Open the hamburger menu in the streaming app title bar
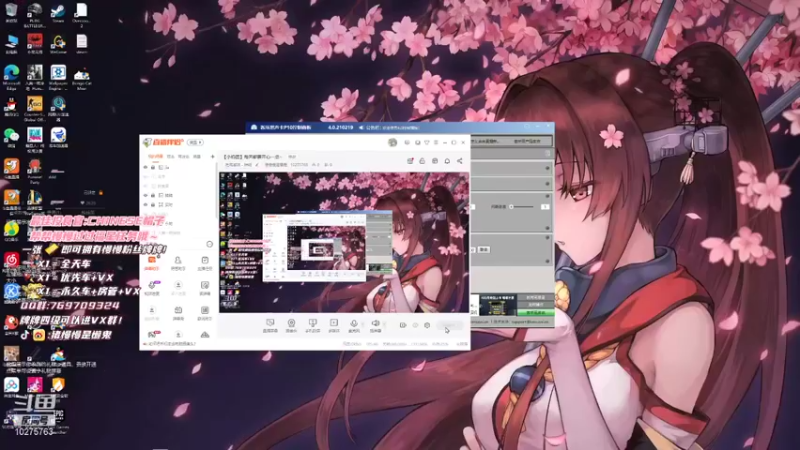Screen dimensions: 800x450 click(436, 142)
